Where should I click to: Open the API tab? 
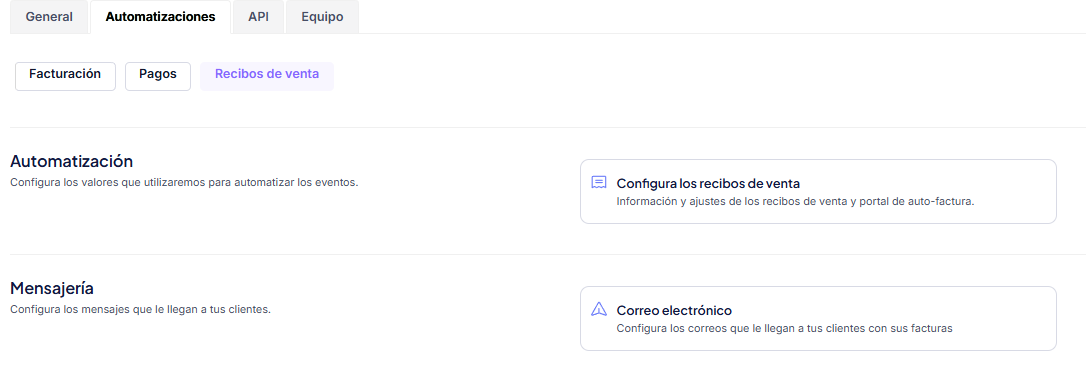(258, 17)
